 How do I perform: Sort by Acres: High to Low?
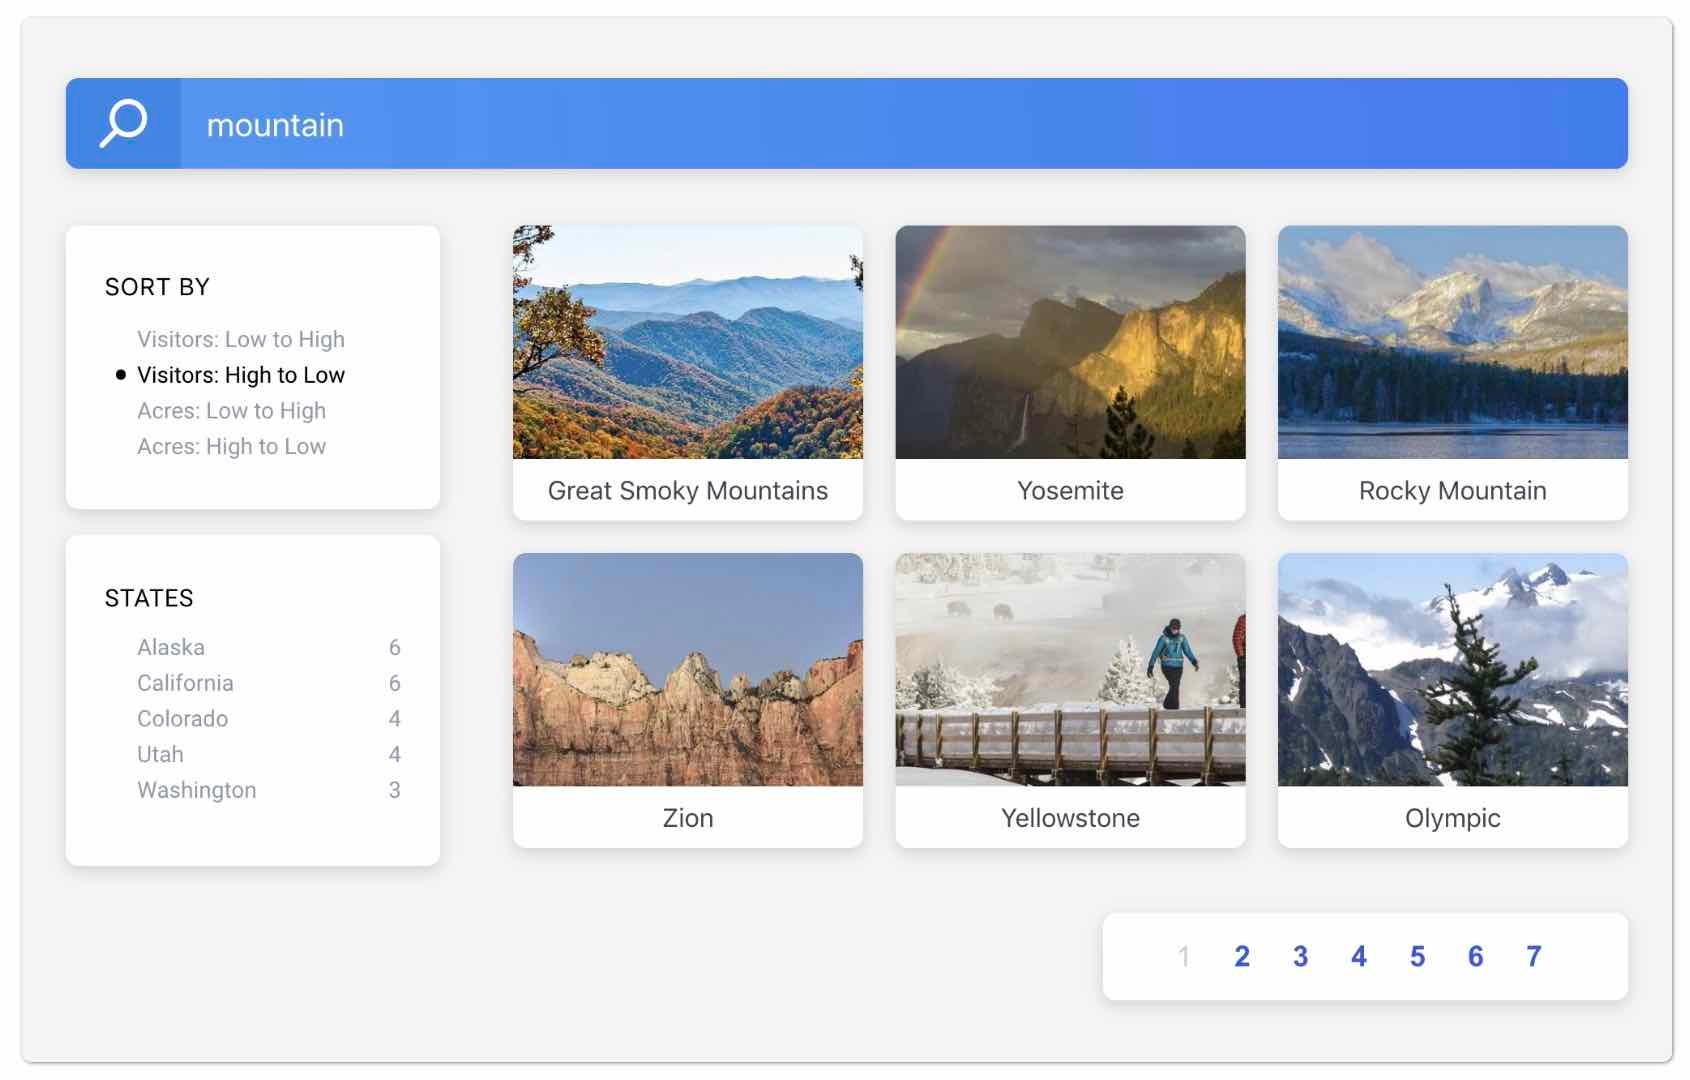pos(231,447)
